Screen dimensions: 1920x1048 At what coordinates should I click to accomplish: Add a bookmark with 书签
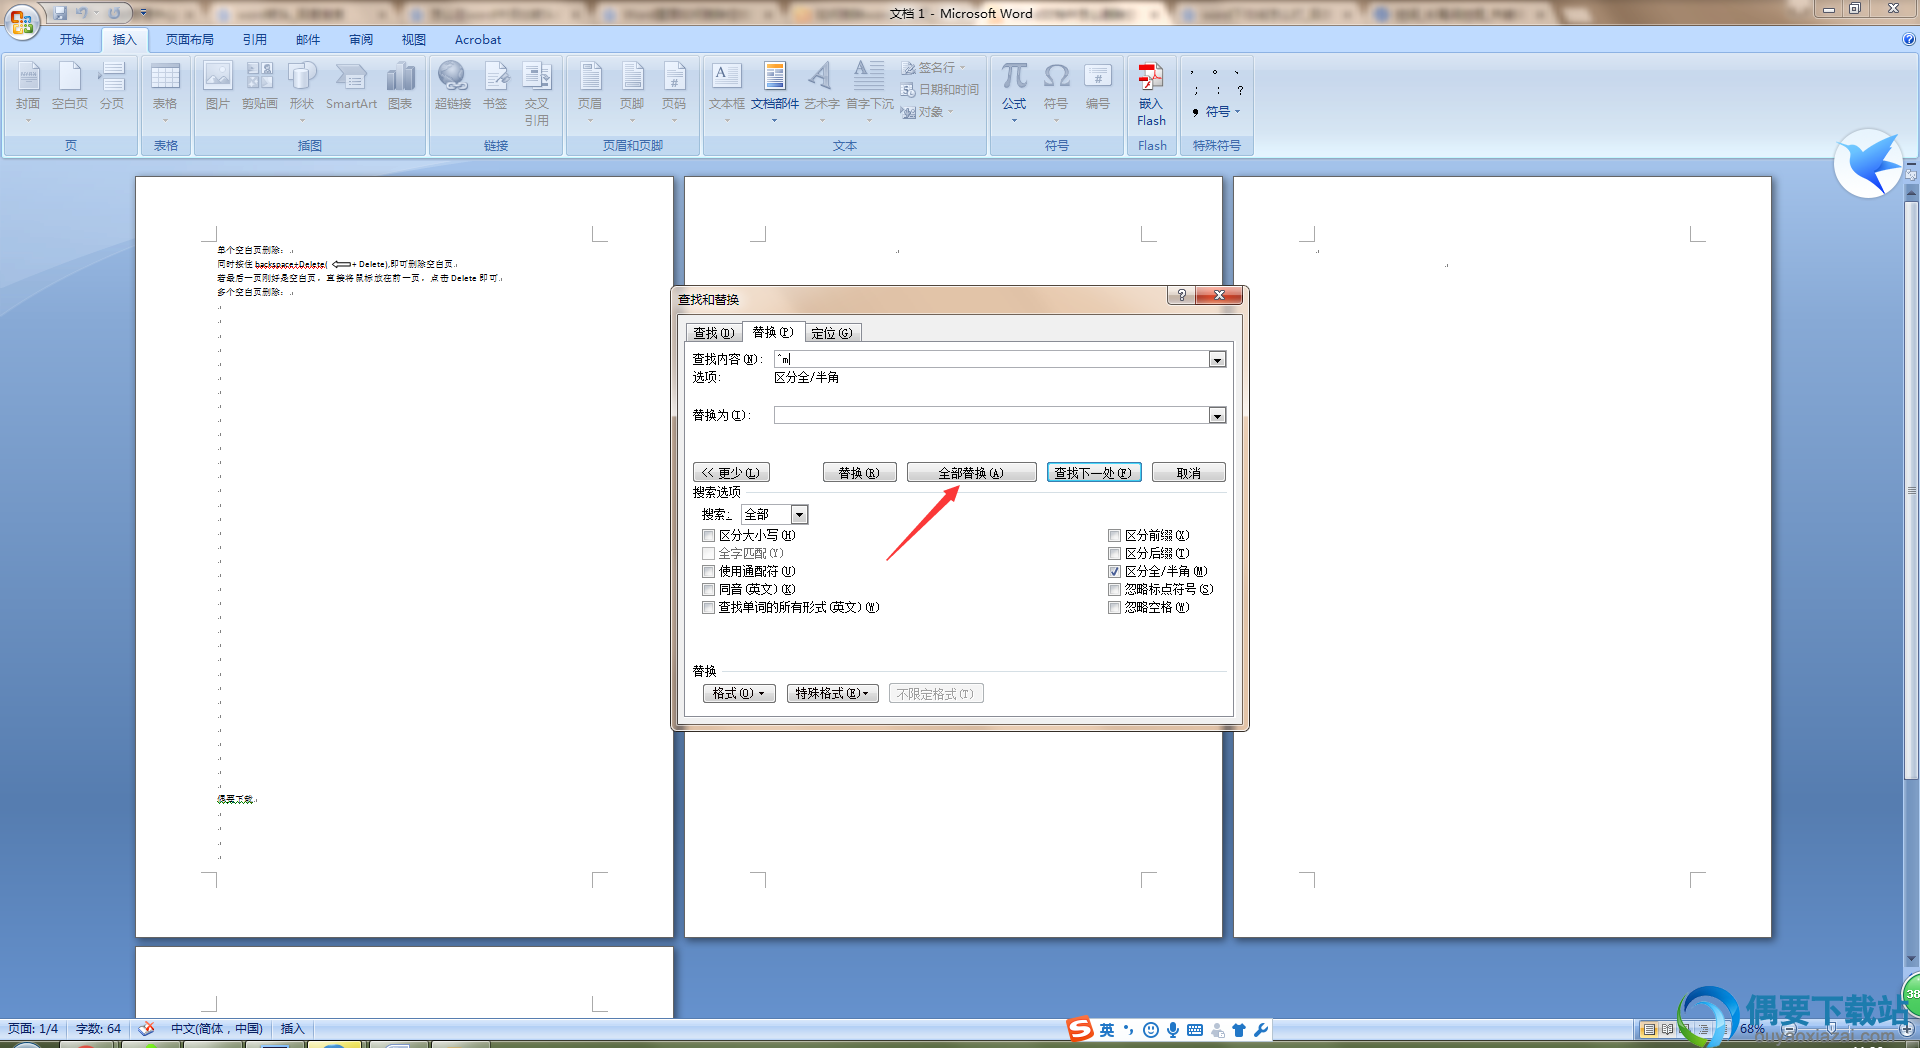click(x=495, y=88)
